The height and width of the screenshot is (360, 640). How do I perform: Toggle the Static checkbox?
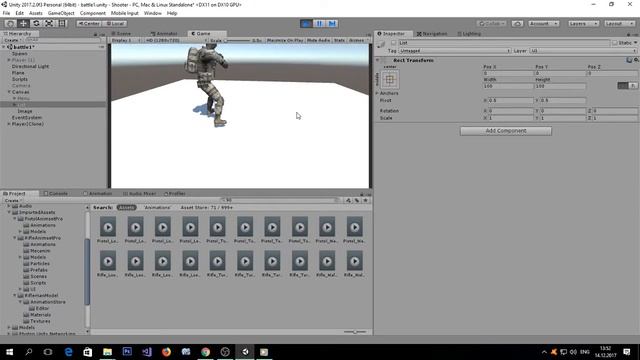(615, 42)
